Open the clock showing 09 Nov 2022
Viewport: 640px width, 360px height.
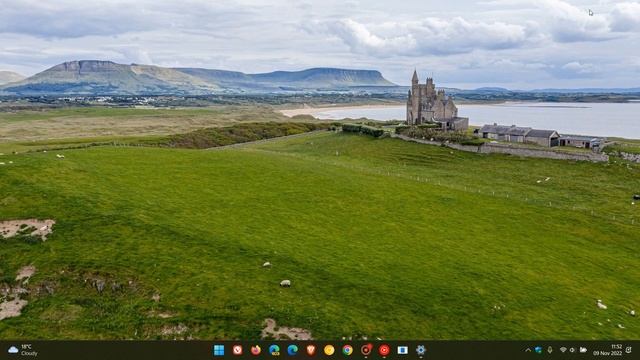point(607,350)
